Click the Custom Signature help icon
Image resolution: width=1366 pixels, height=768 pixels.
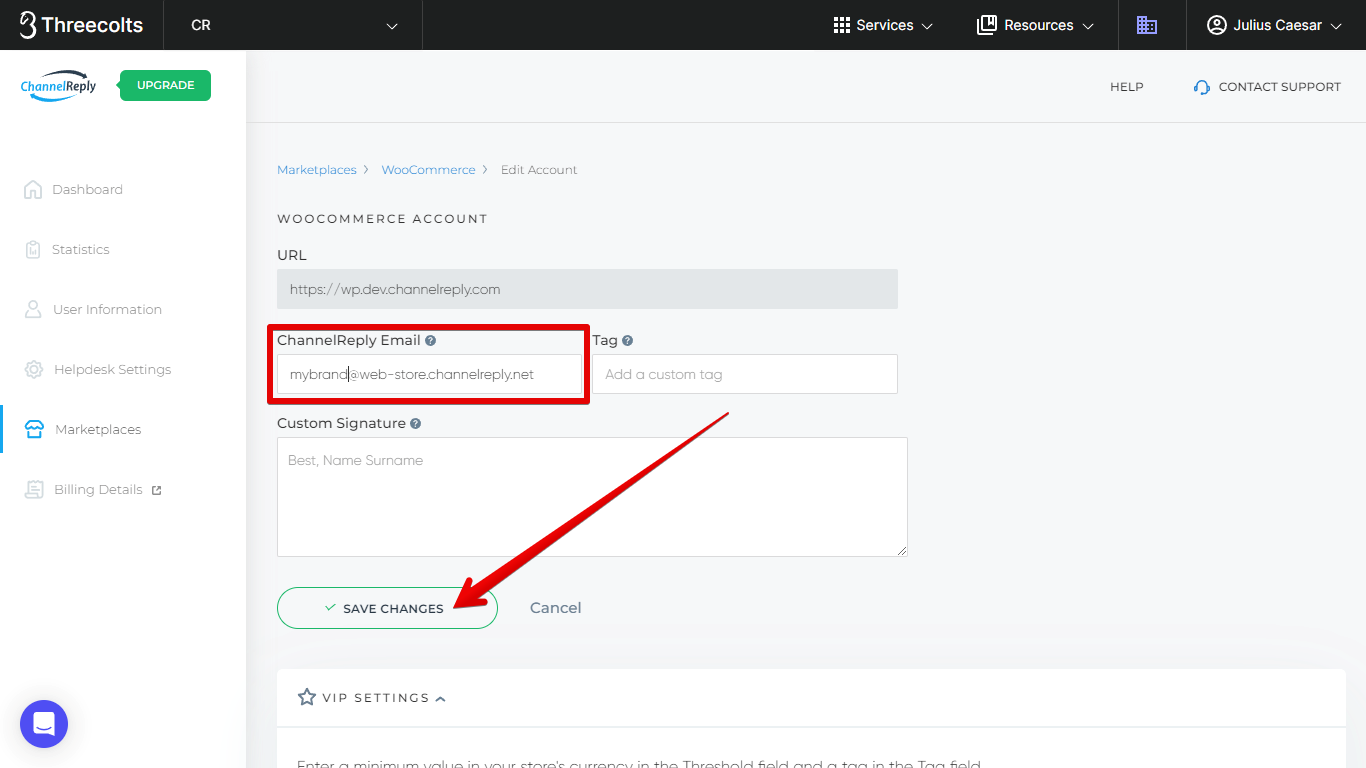tap(415, 424)
